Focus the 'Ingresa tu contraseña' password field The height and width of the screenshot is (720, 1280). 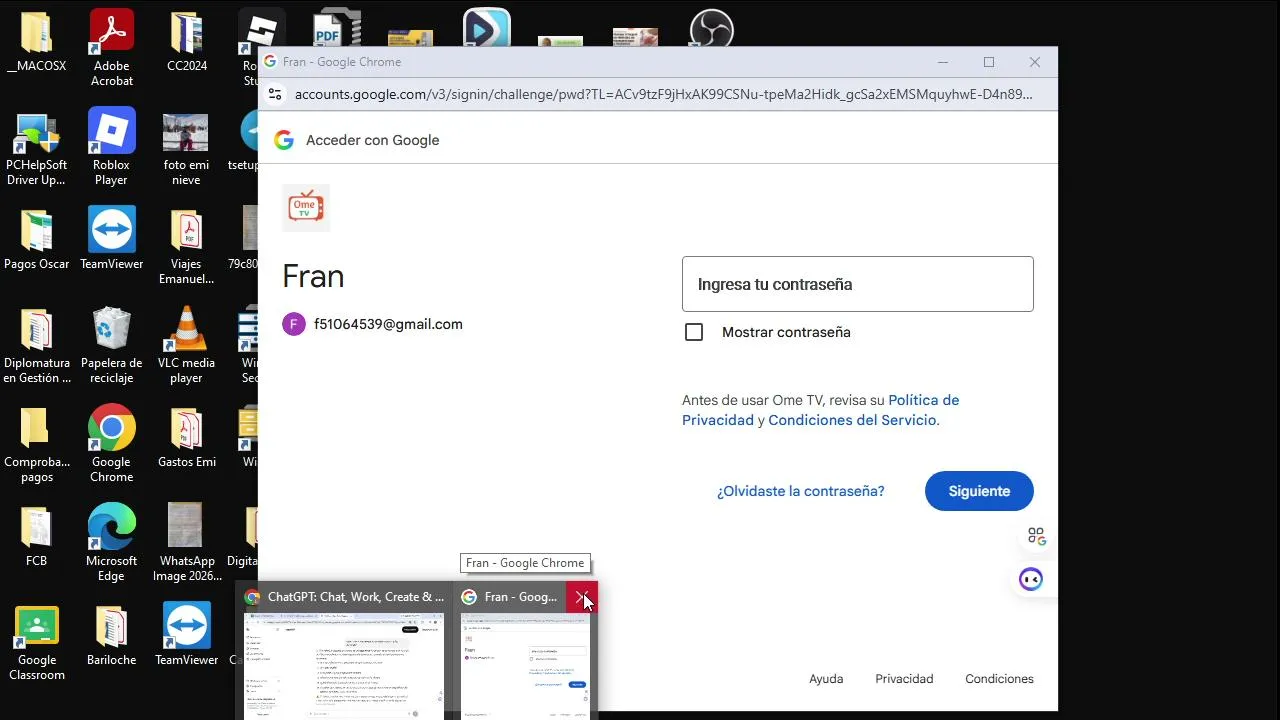click(x=858, y=284)
